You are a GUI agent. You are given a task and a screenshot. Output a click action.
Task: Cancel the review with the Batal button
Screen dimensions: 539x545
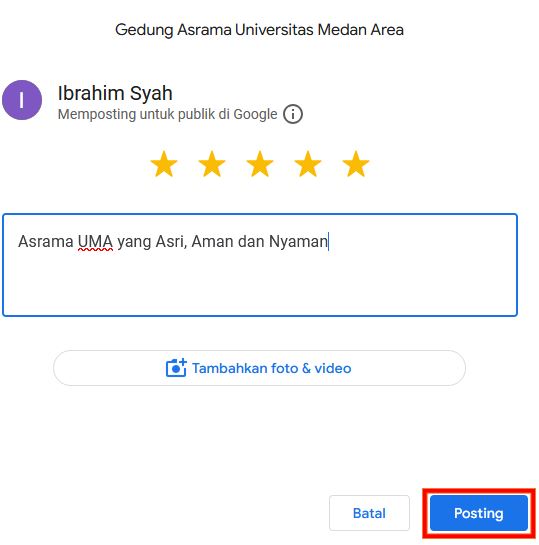(x=369, y=513)
